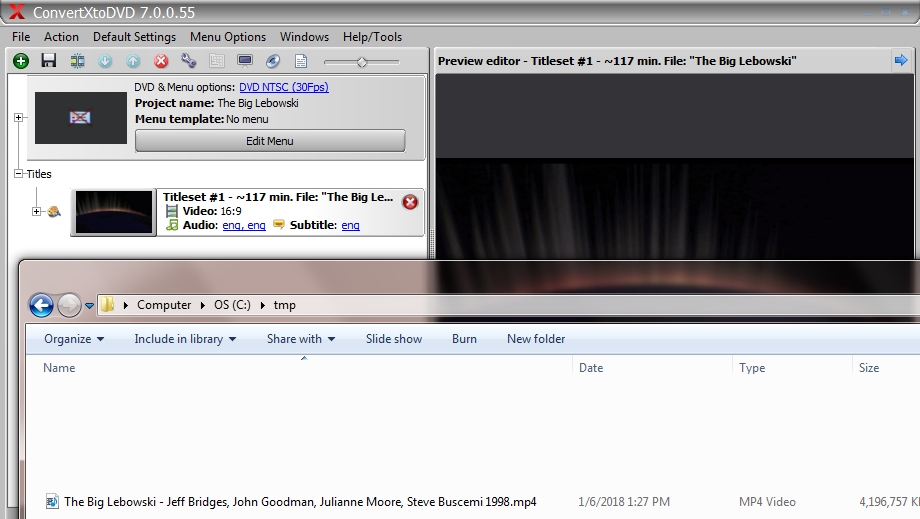Open the Default Settings menu

tap(134, 37)
